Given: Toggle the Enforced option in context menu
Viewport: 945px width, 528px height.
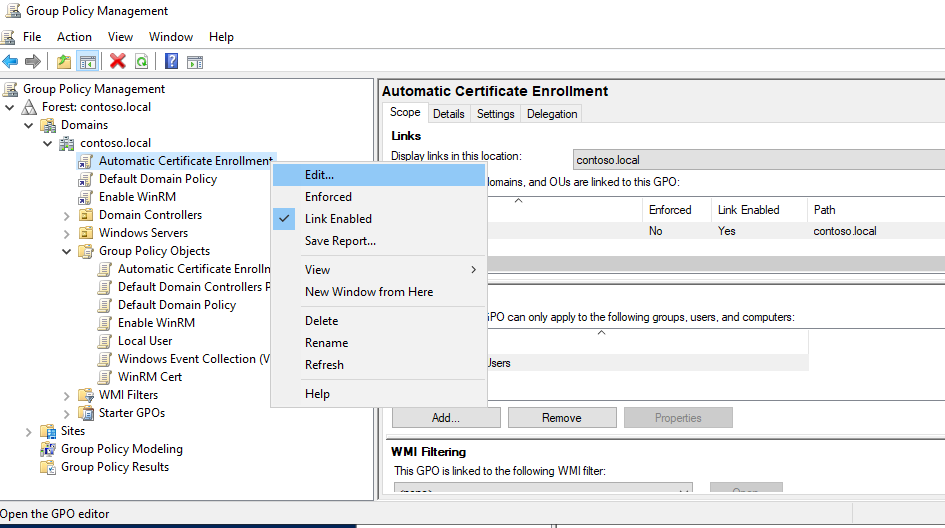Looking at the screenshot, I should [328, 197].
